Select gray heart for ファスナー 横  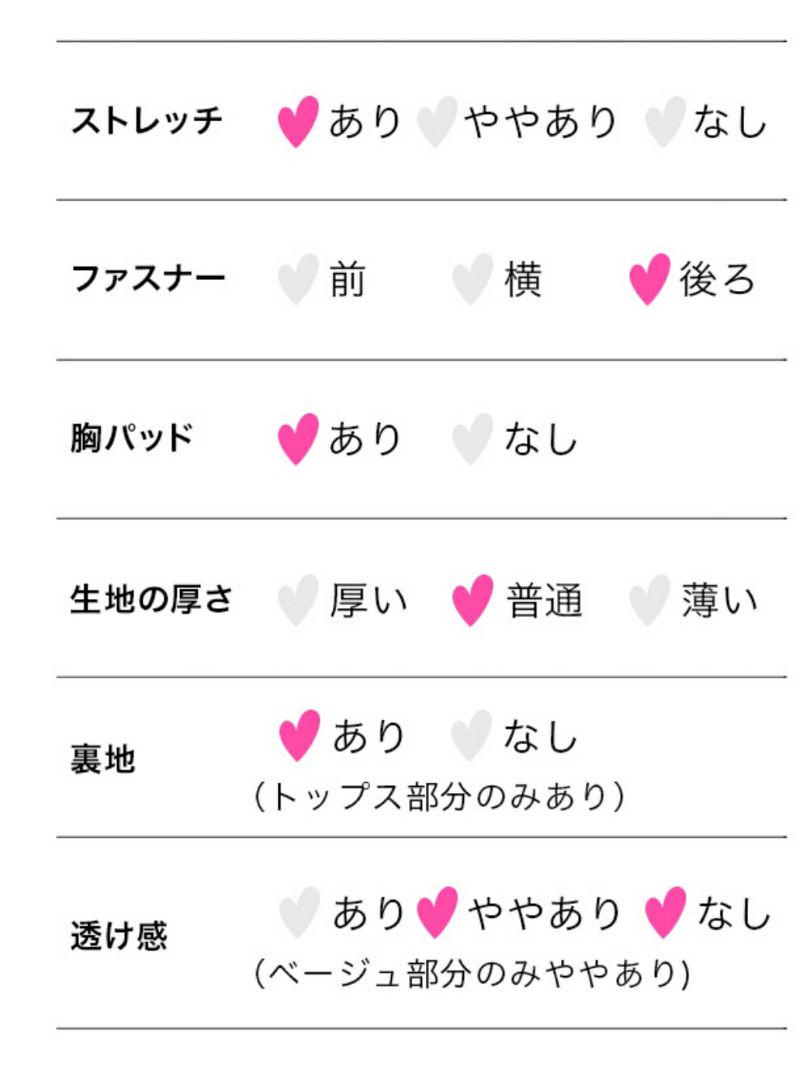473,279
